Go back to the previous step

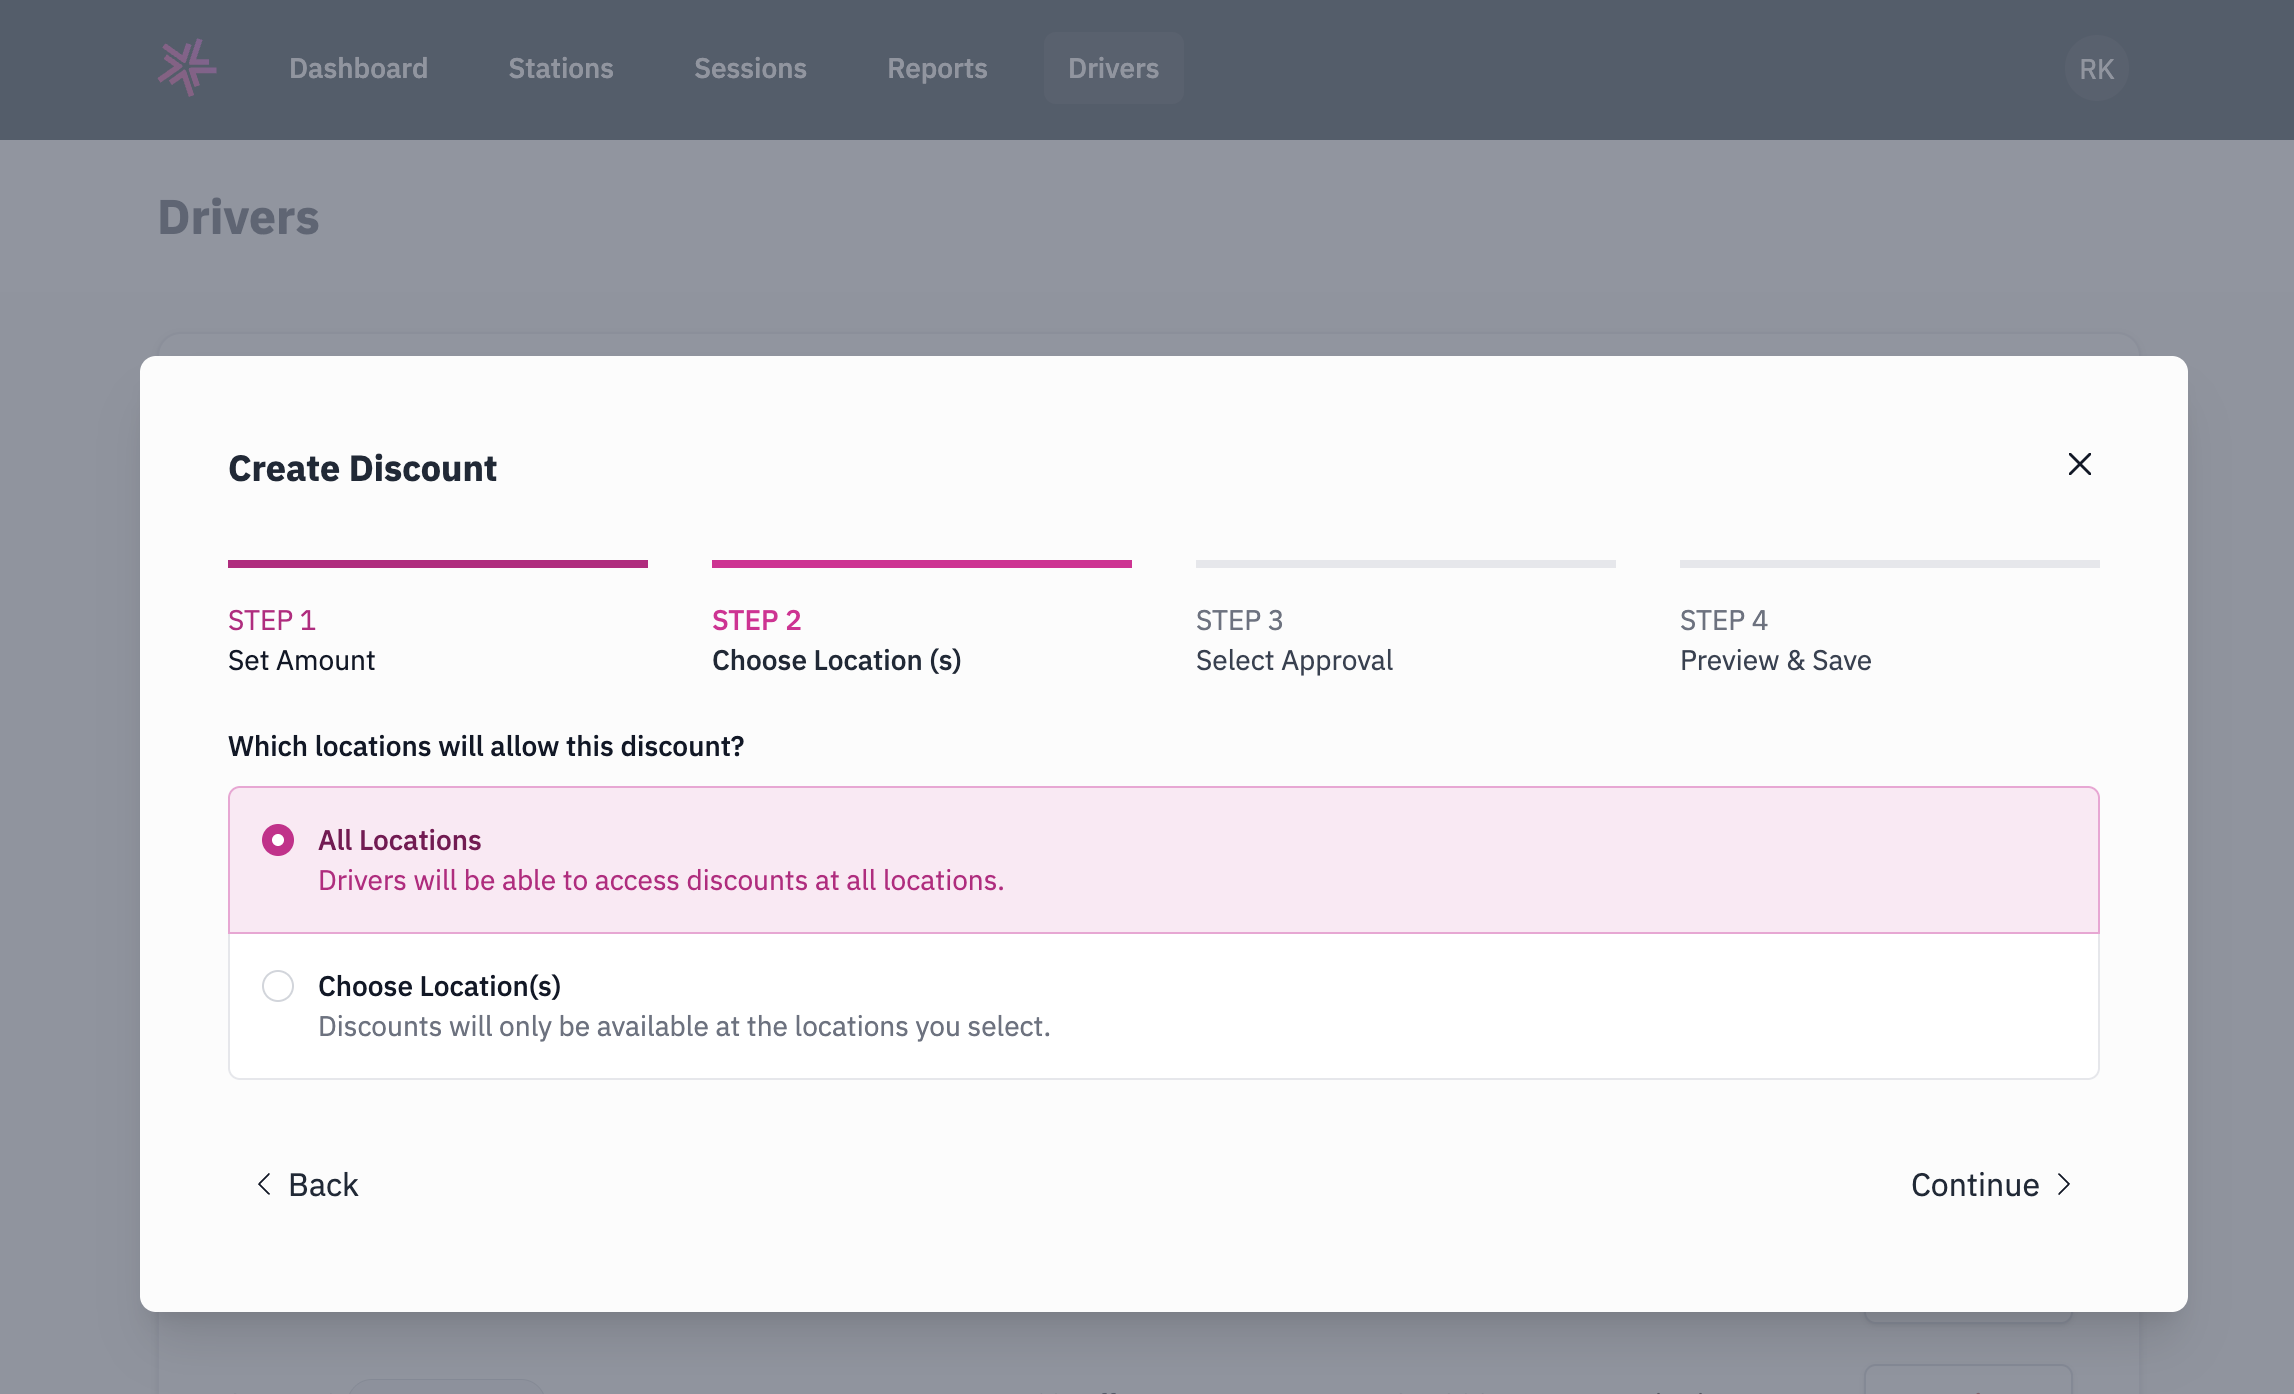pyautogui.click(x=308, y=1184)
